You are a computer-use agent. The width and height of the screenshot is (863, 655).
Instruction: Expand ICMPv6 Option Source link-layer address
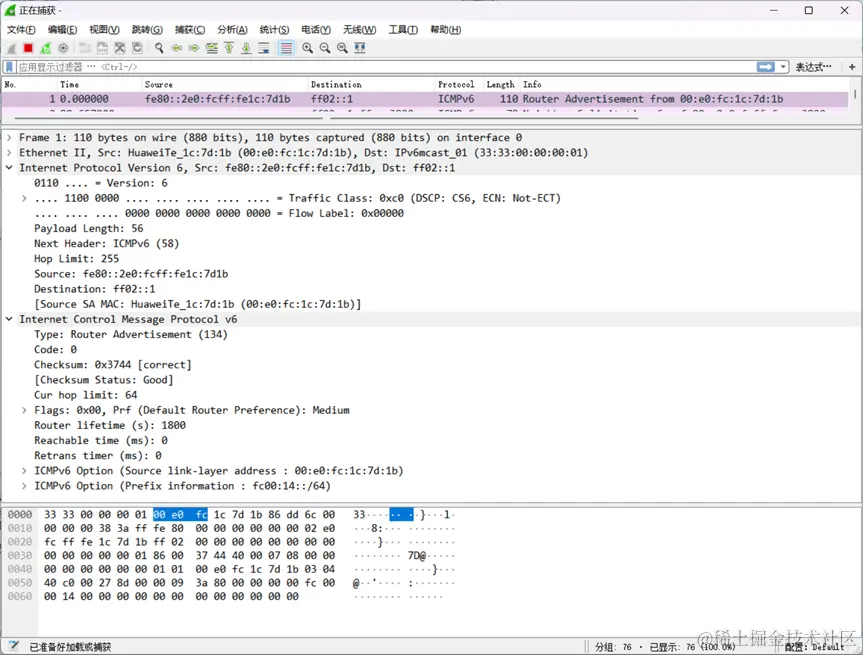(x=24, y=471)
